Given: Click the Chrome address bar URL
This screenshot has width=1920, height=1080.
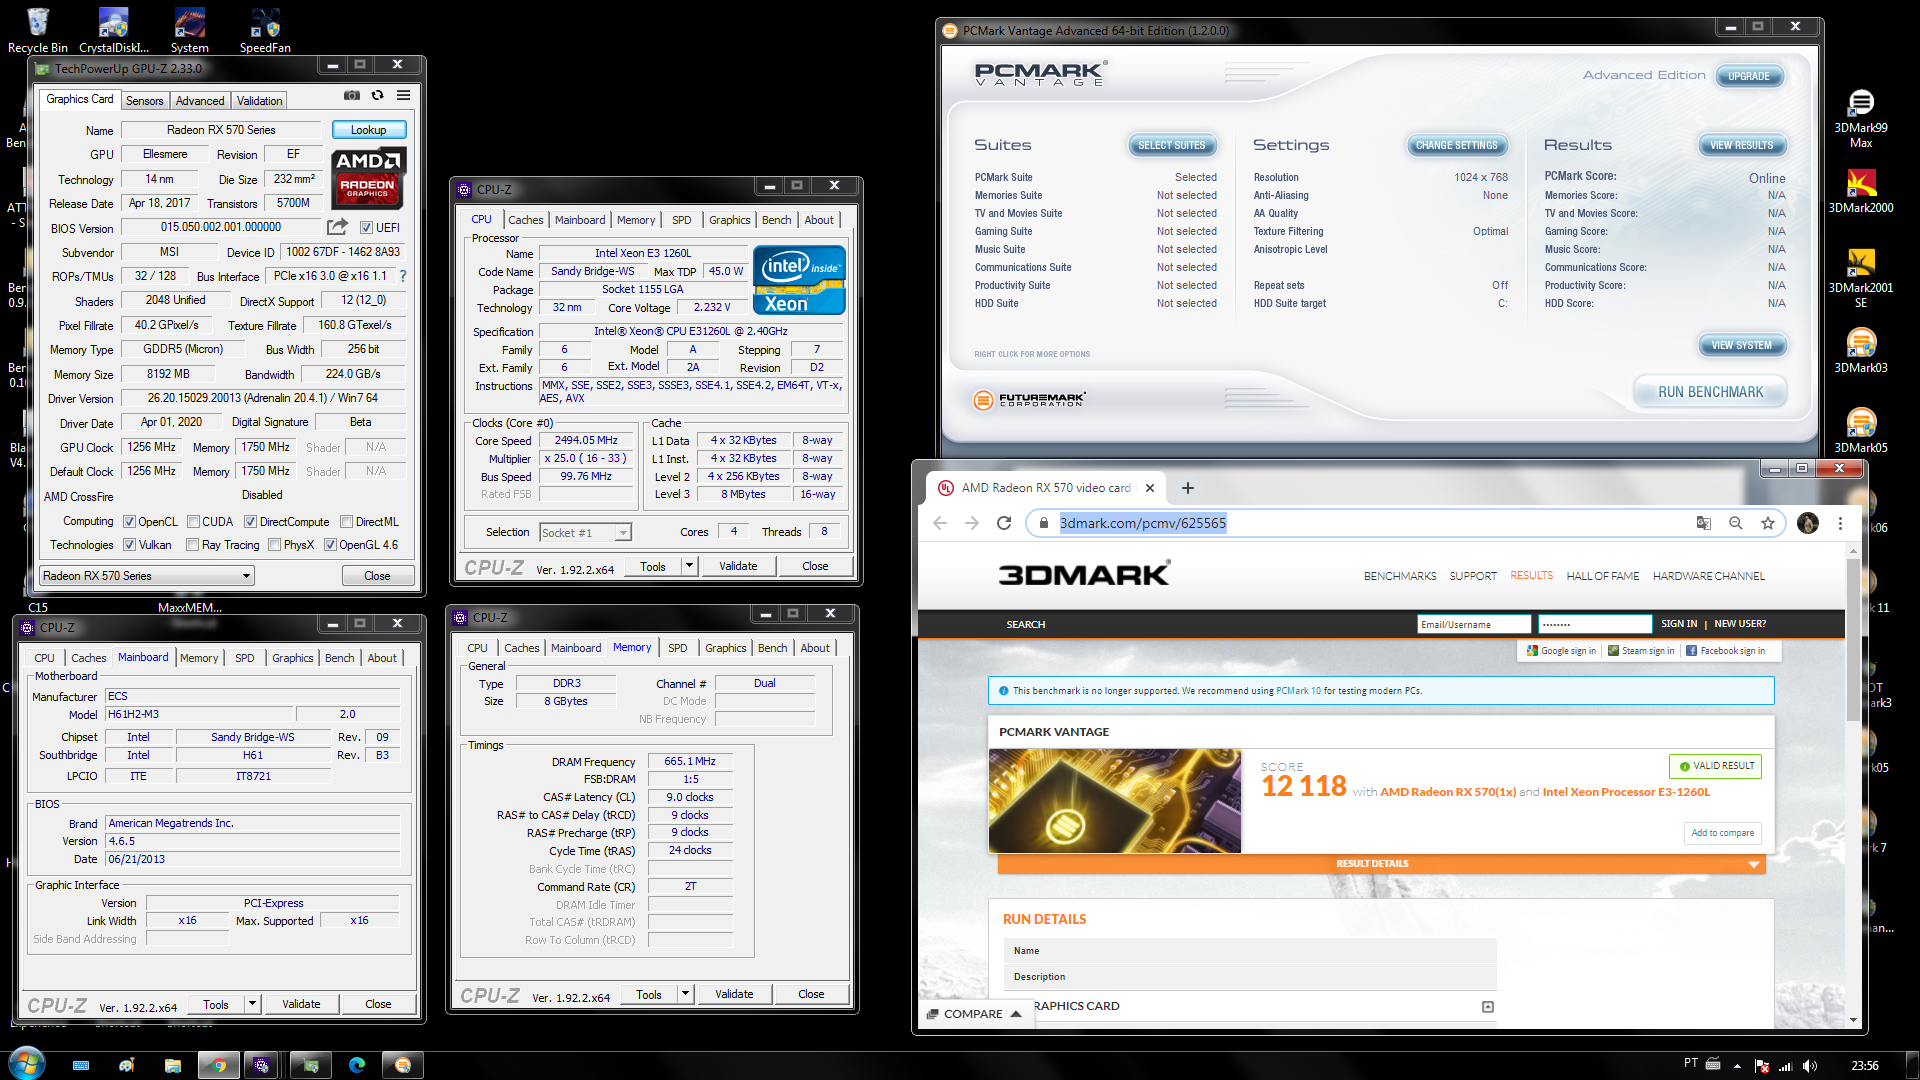Looking at the screenshot, I should tap(1142, 523).
